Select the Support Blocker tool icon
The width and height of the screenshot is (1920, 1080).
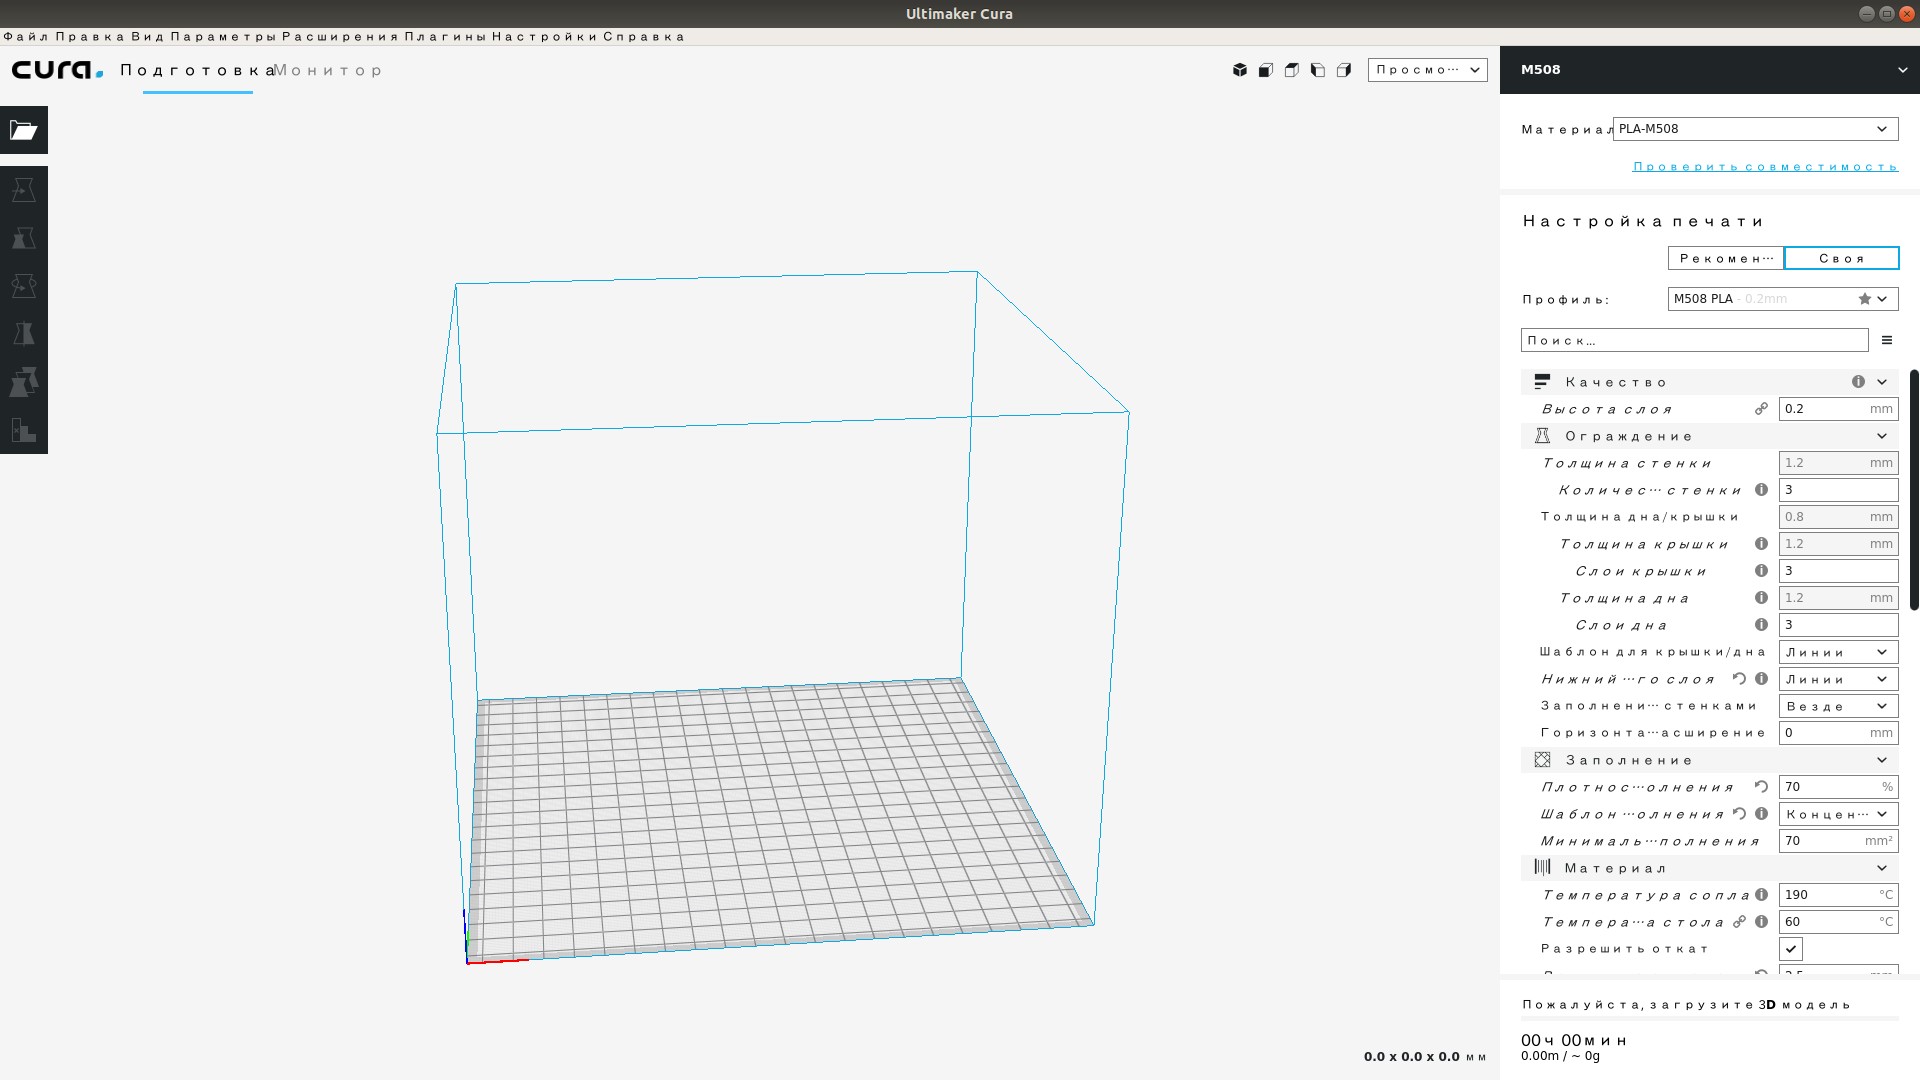pos(24,430)
